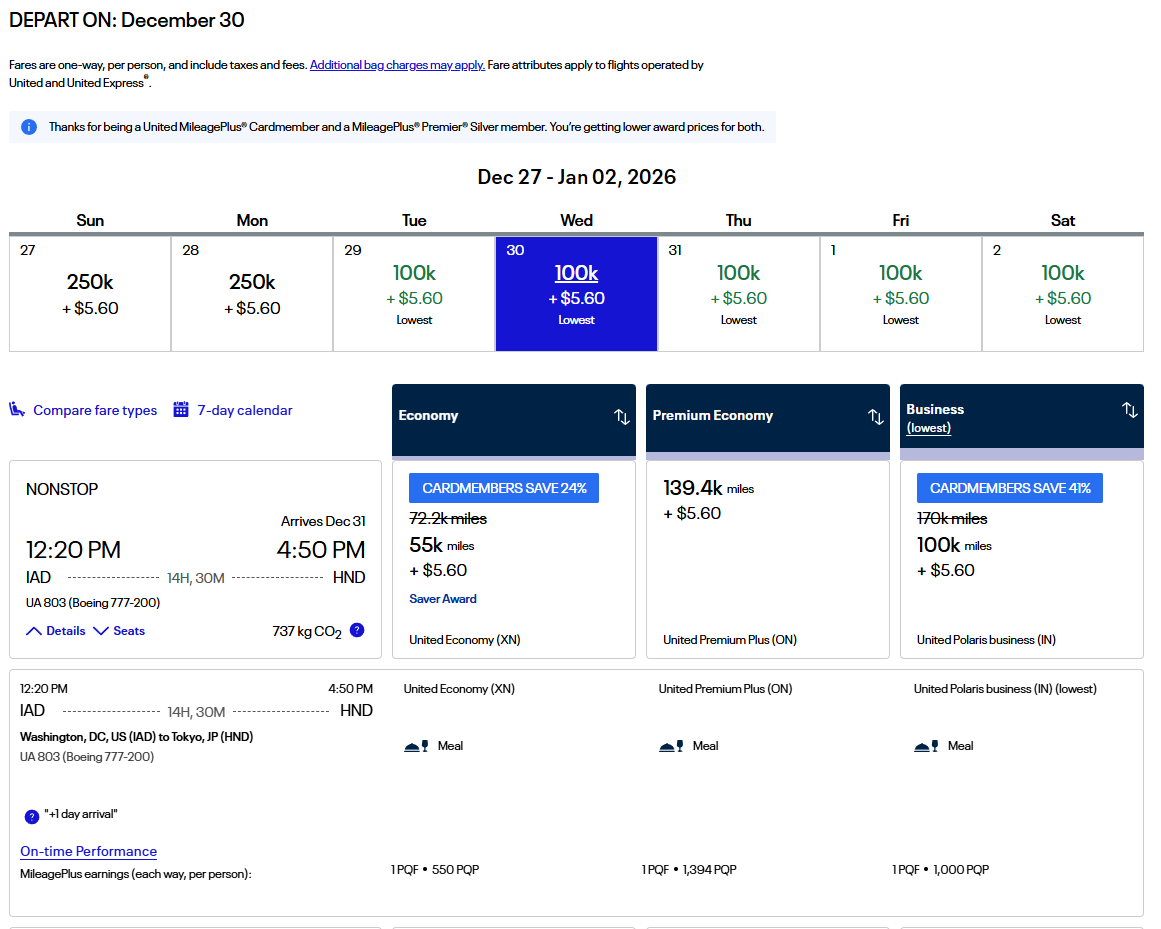
Task: Click the Saver Award link
Action: click(x=443, y=599)
